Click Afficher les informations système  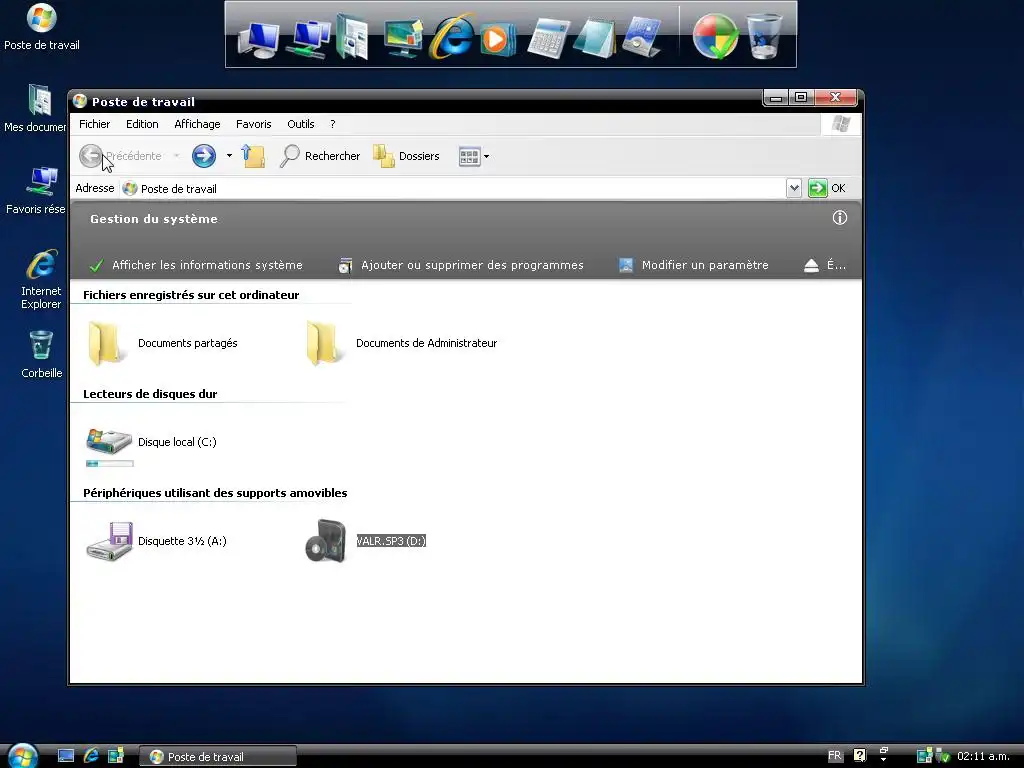(196, 265)
